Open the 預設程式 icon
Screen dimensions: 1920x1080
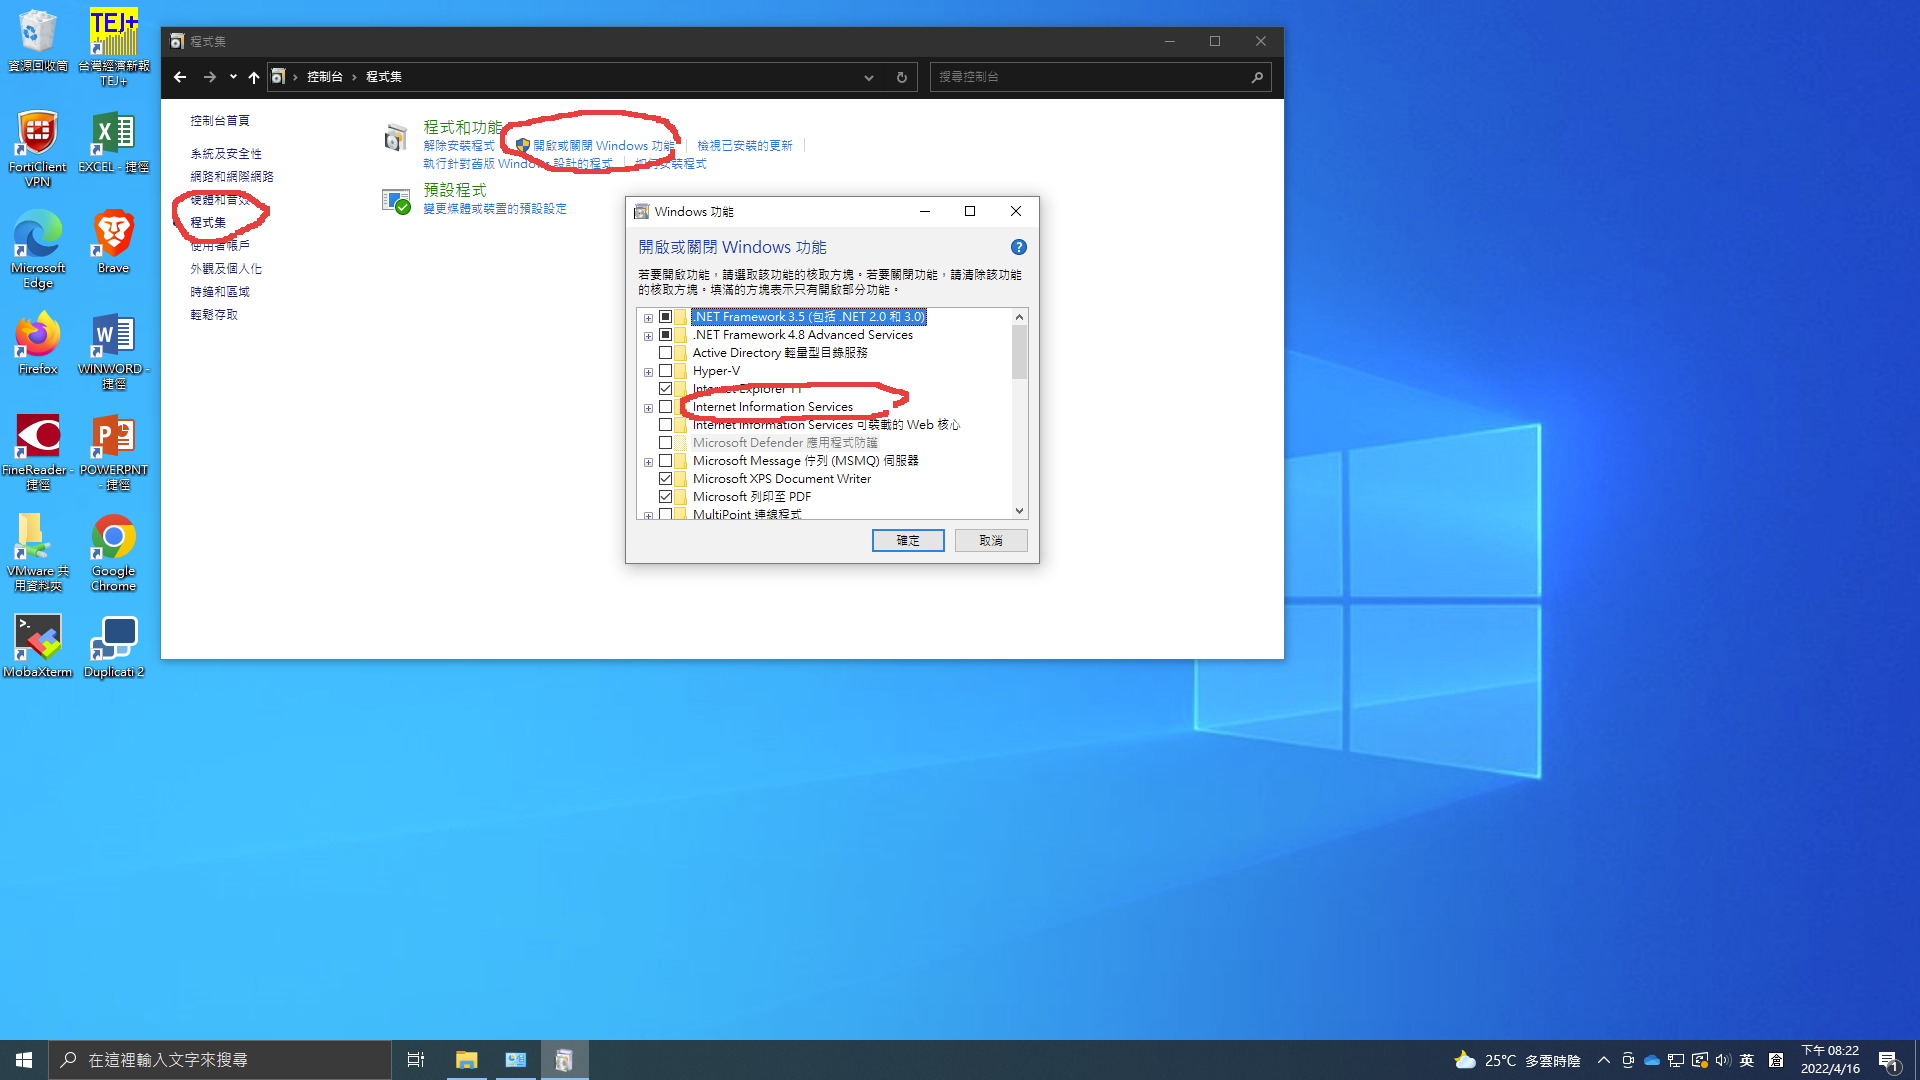[396, 200]
